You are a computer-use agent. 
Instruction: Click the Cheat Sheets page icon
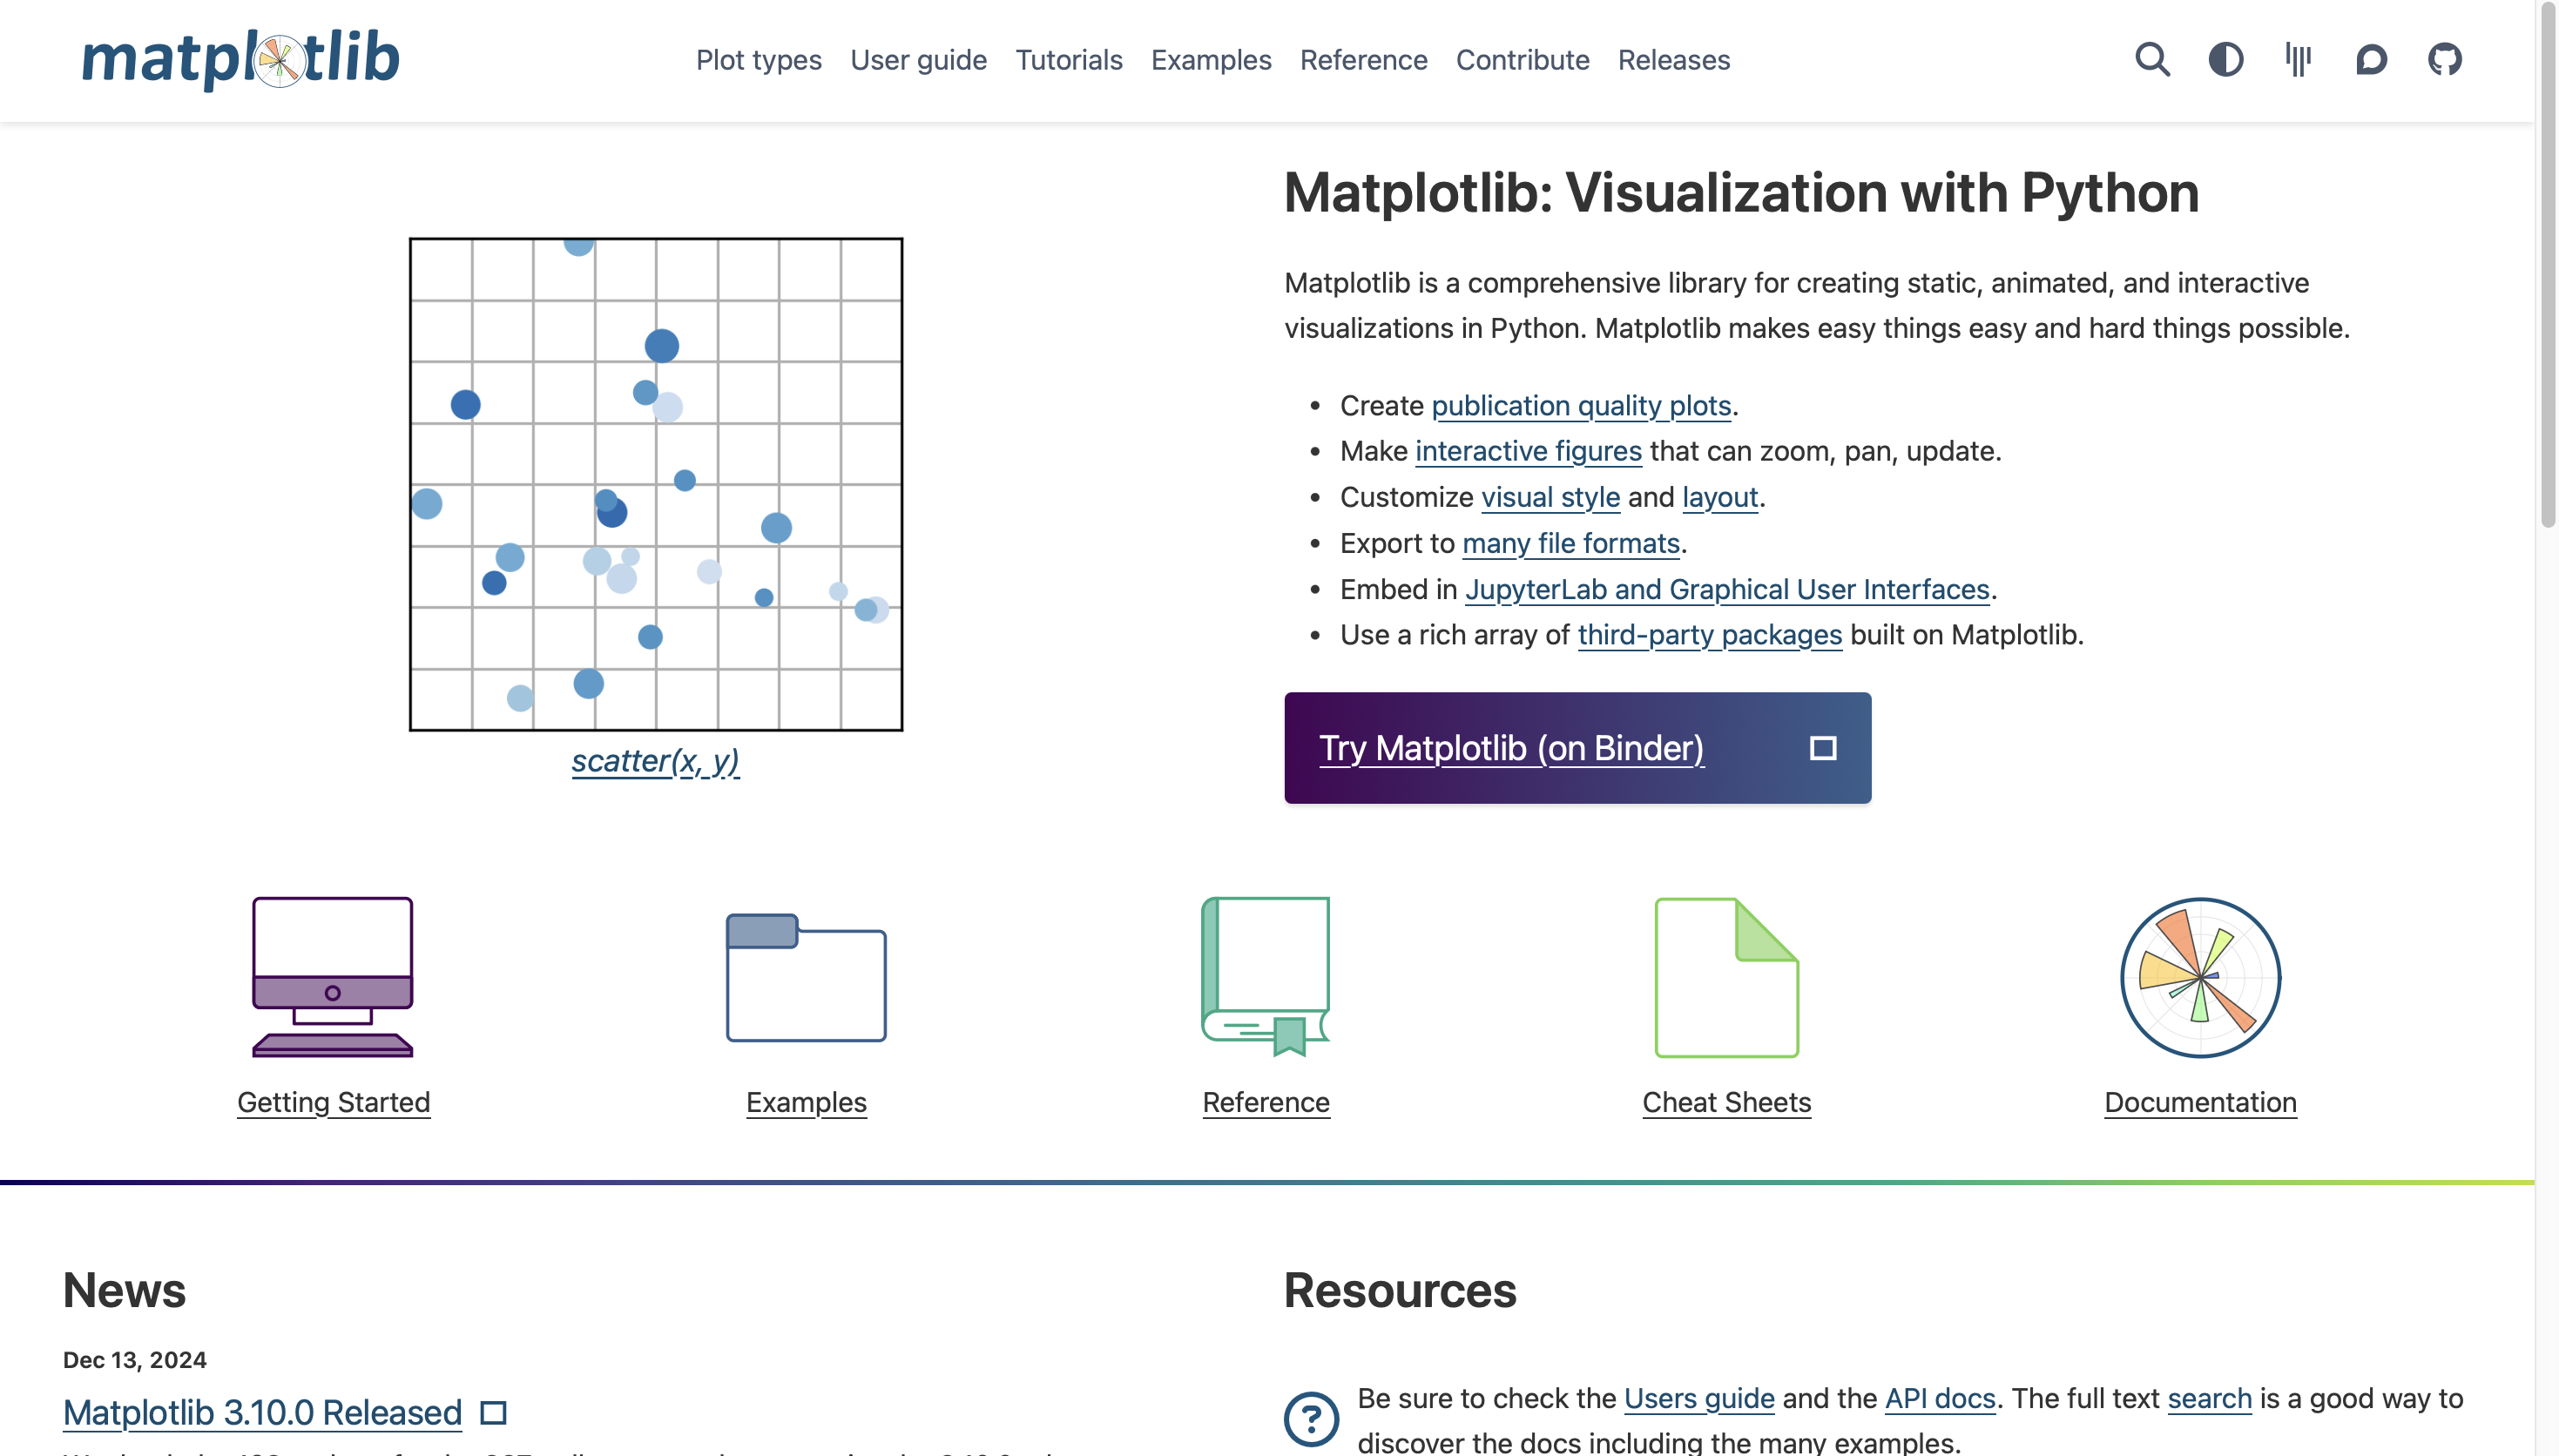coord(1726,977)
